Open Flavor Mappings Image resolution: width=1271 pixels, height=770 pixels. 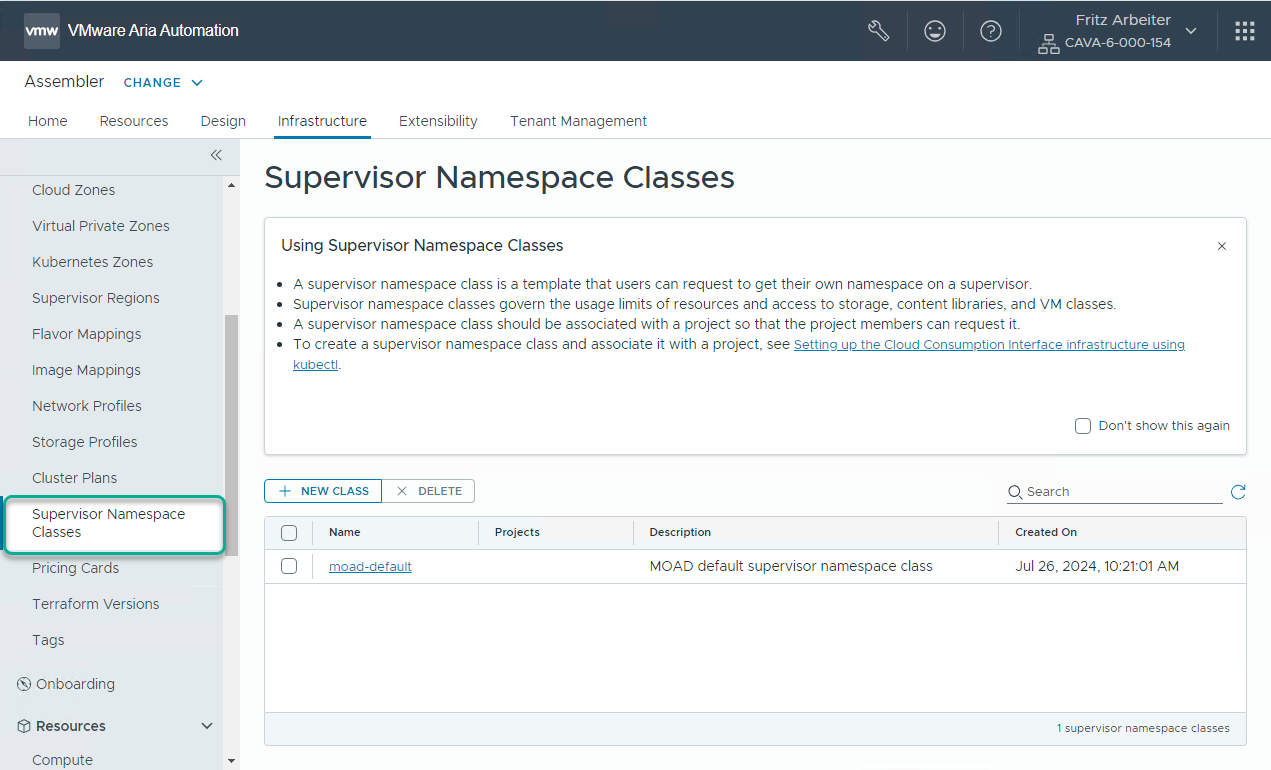(87, 334)
